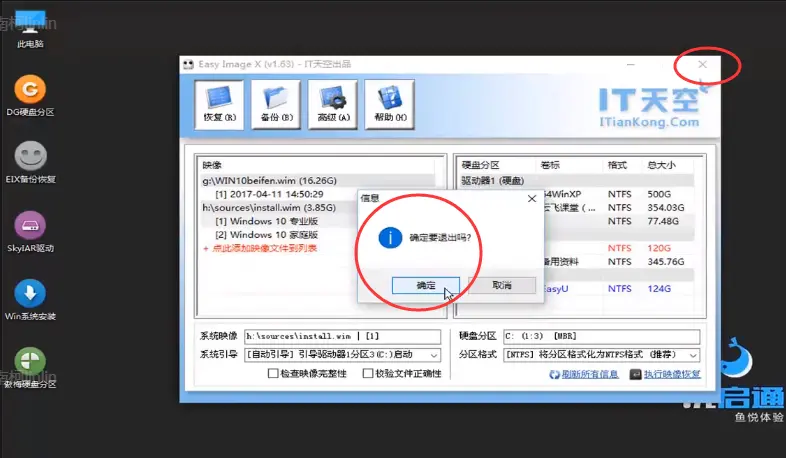
Task: Select red partition row with 120G
Action: coord(620,248)
